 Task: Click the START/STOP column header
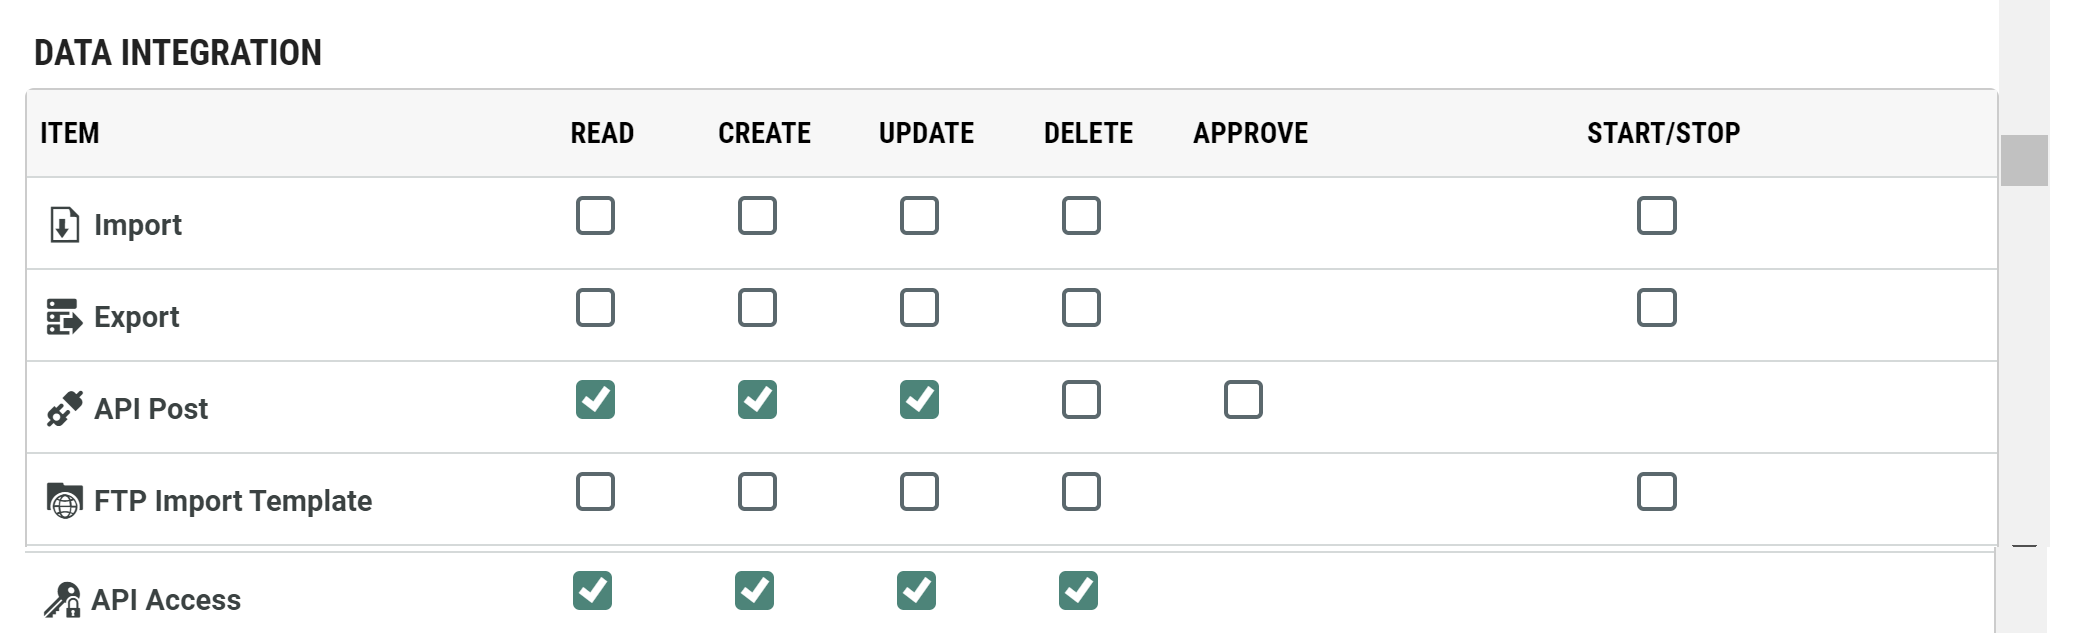pyautogui.click(x=1663, y=133)
